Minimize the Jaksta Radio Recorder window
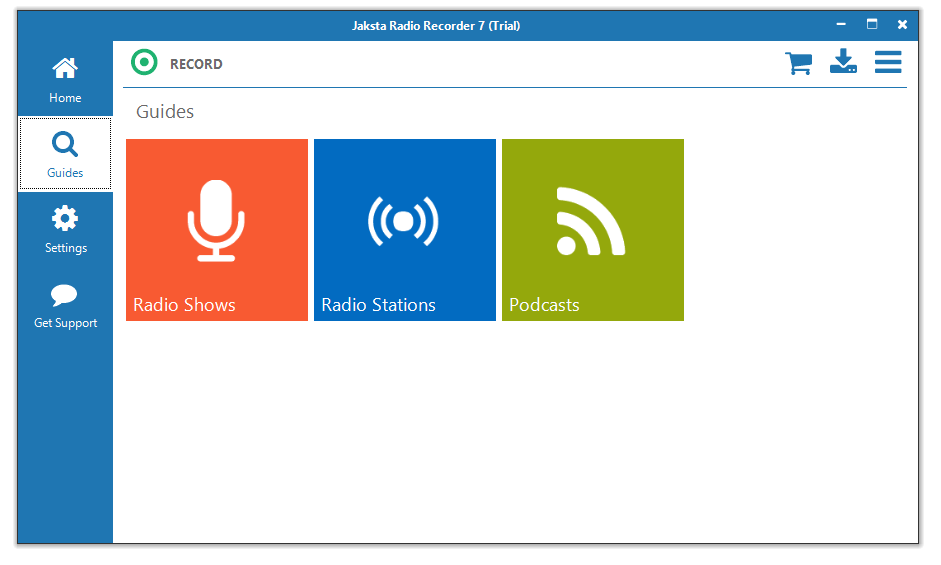 [x=841, y=25]
